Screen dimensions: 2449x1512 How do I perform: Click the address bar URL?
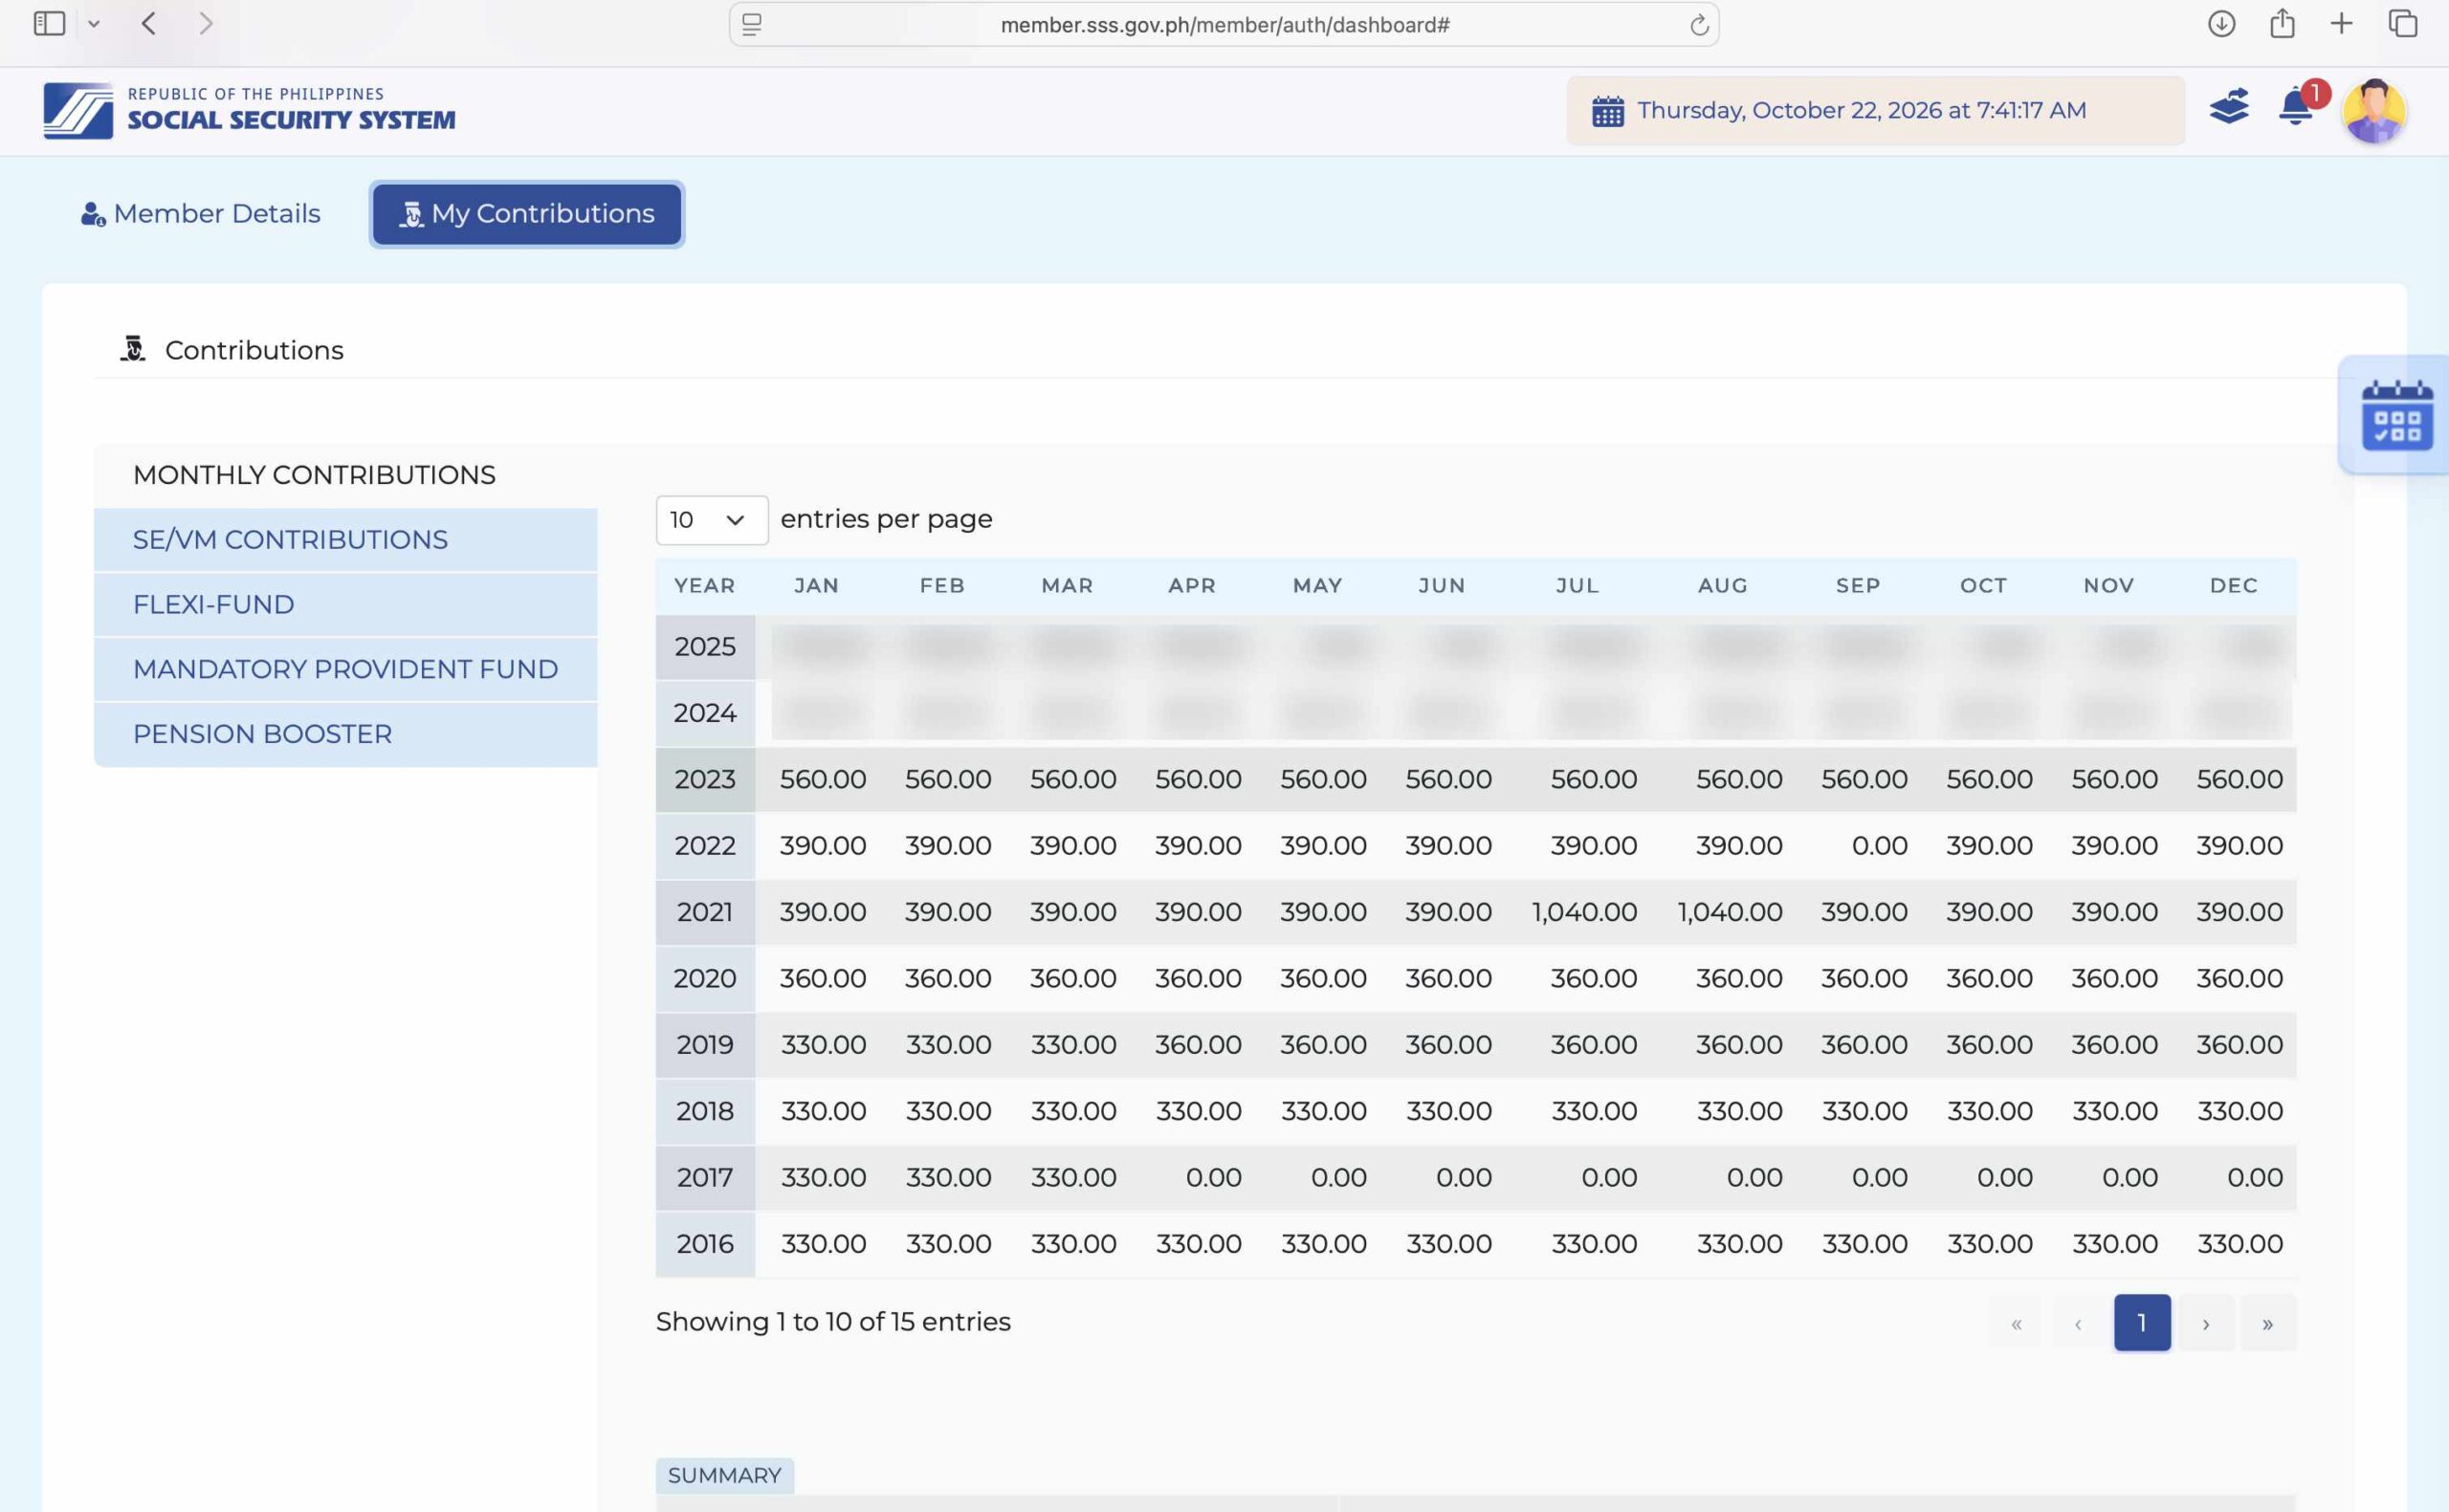point(1225,25)
